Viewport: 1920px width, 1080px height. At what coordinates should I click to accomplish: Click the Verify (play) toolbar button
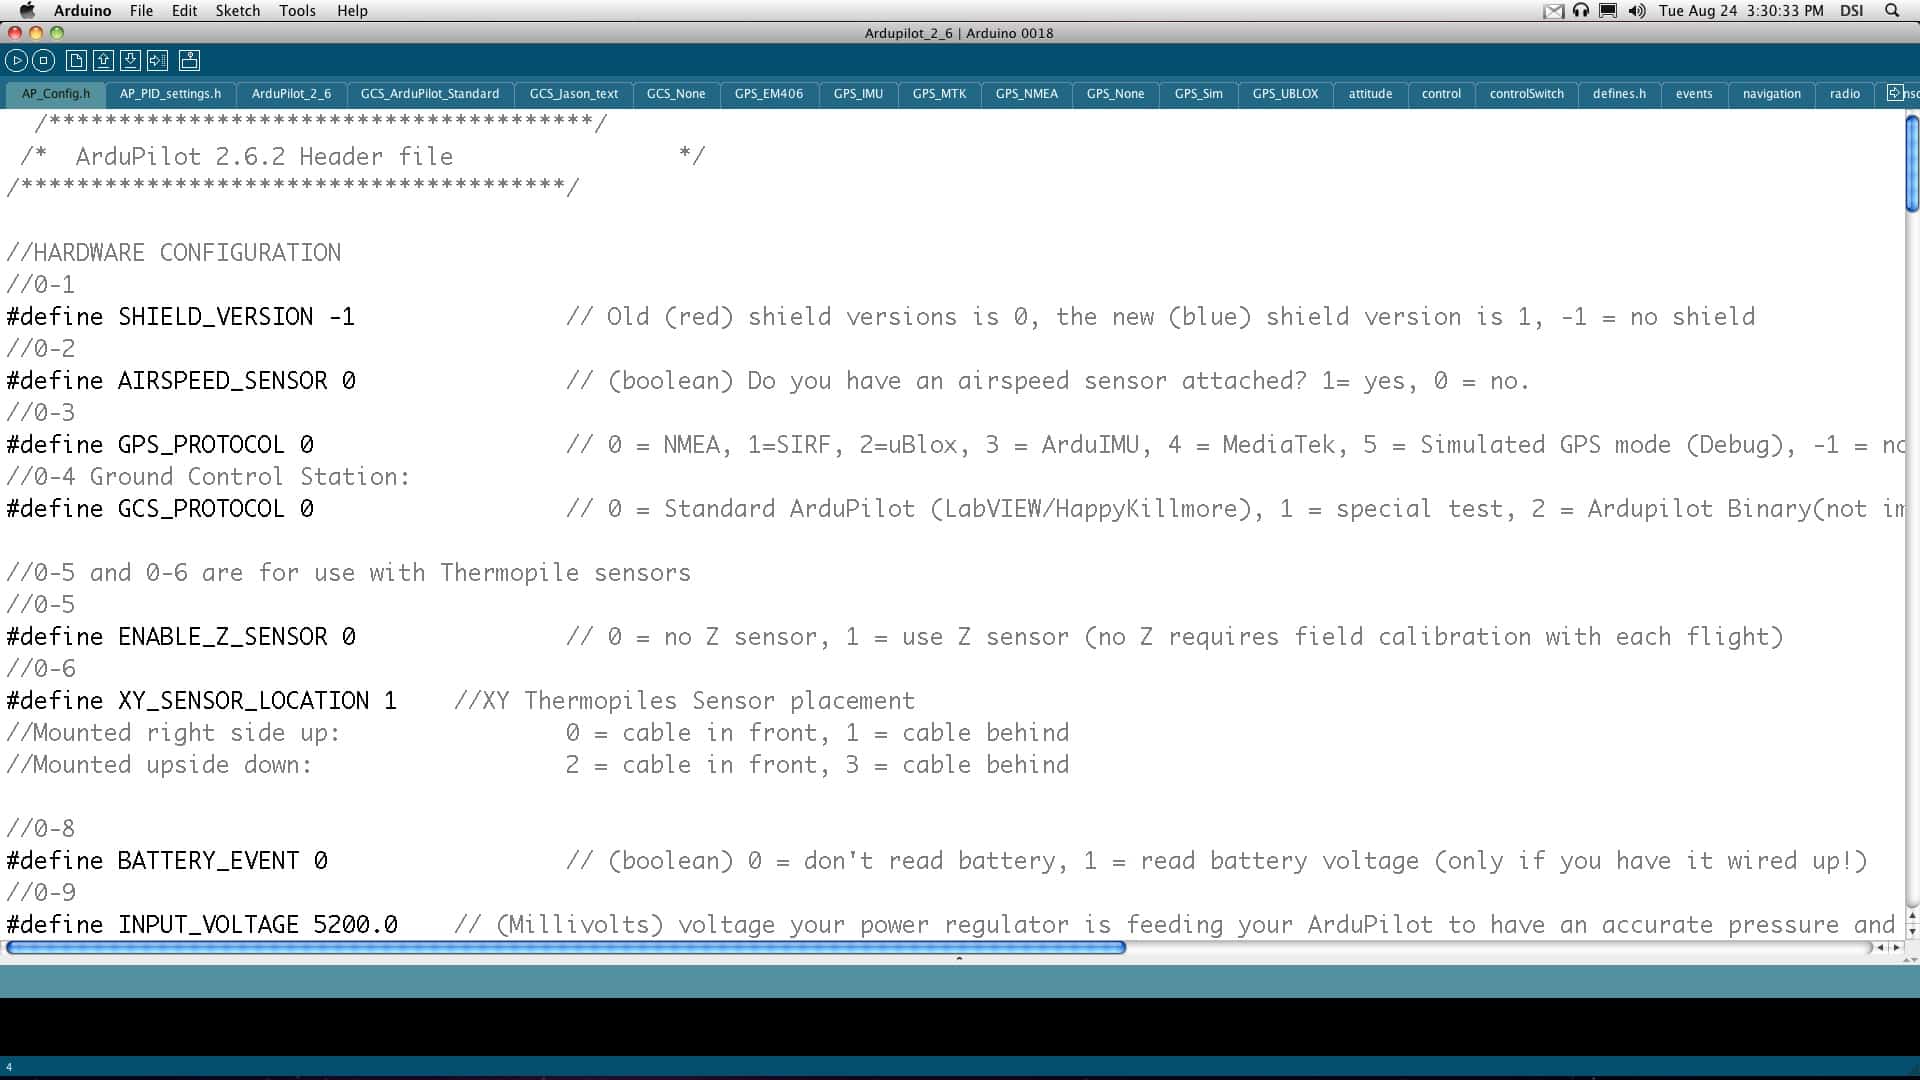click(x=16, y=61)
